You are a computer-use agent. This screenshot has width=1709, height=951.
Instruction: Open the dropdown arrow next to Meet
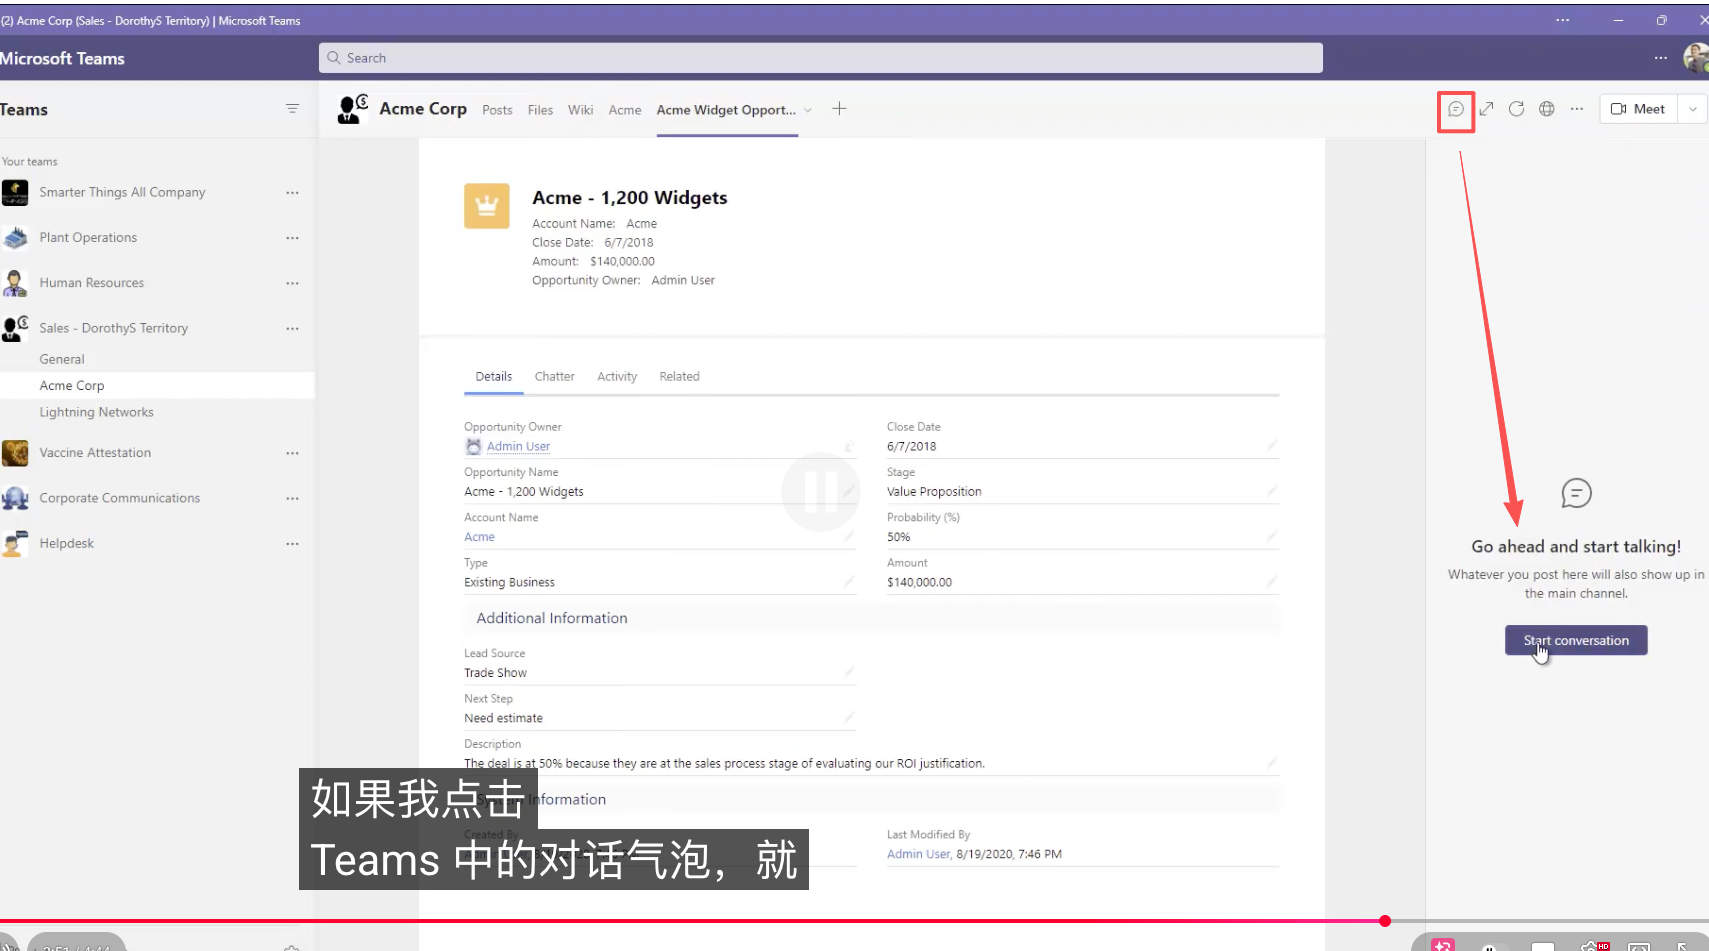(1693, 109)
